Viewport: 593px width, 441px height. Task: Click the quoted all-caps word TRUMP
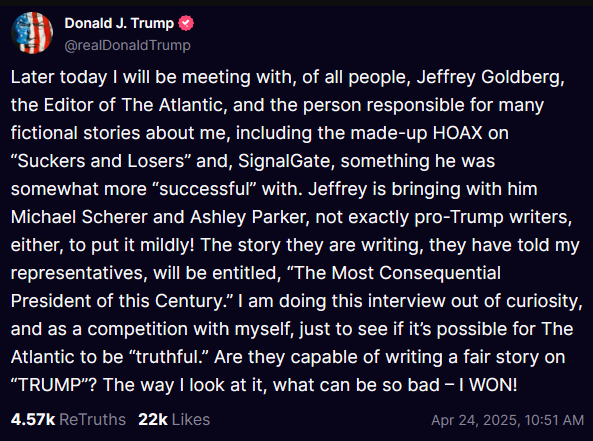(x=51, y=385)
